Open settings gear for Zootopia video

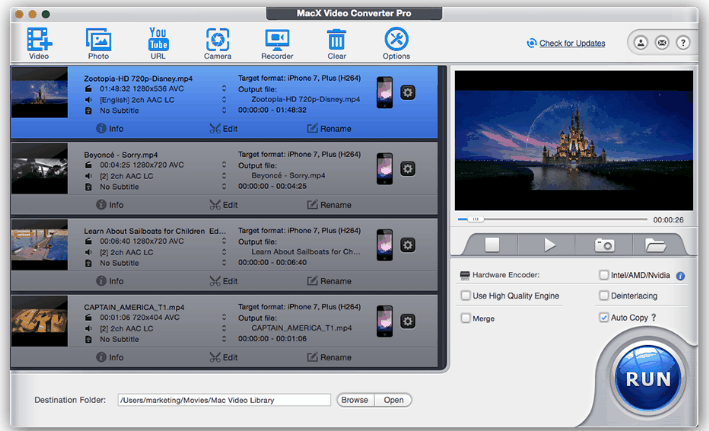[x=407, y=93]
